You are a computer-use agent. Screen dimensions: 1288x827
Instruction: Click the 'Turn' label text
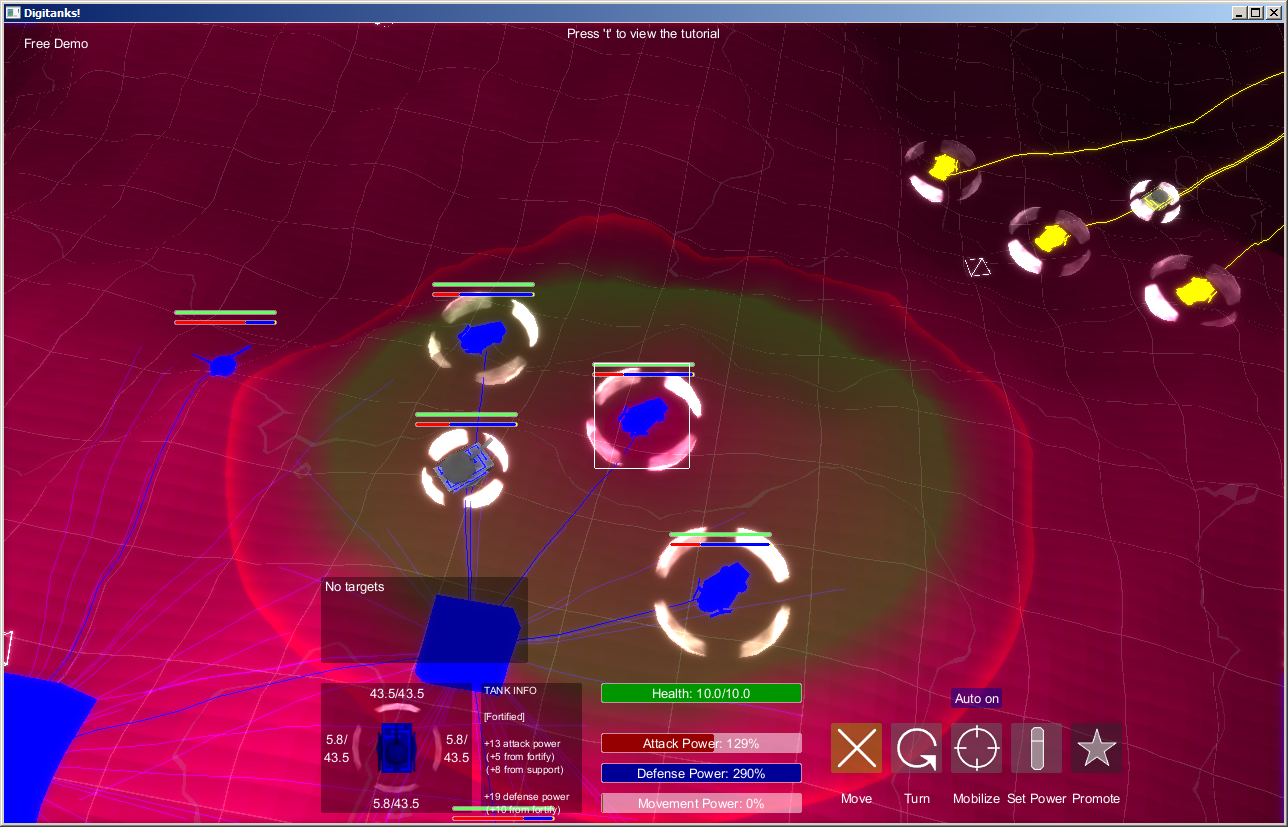(917, 799)
